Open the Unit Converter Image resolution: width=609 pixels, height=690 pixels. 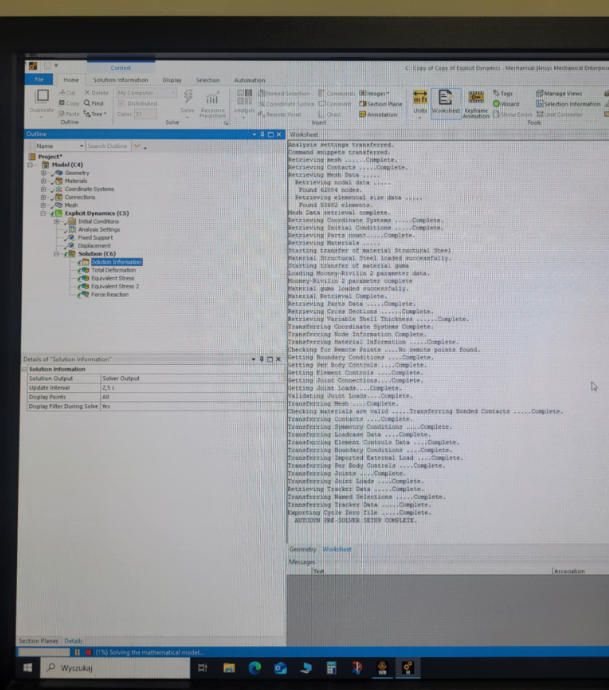pos(559,114)
